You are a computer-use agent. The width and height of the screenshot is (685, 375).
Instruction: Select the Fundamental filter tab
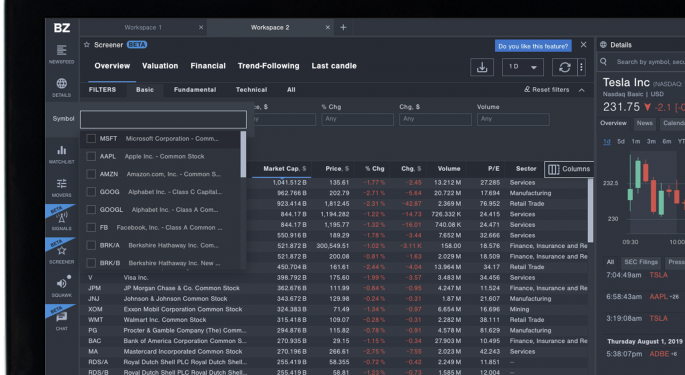[x=195, y=90]
